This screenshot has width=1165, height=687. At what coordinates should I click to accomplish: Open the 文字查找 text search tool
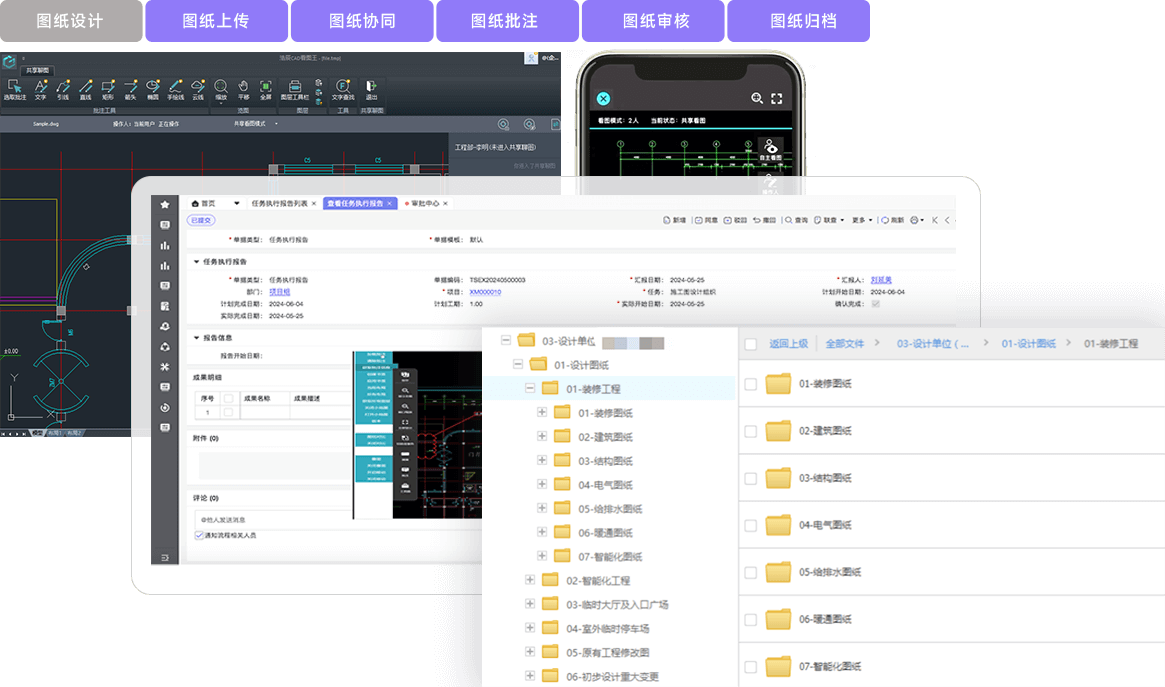coord(342,89)
